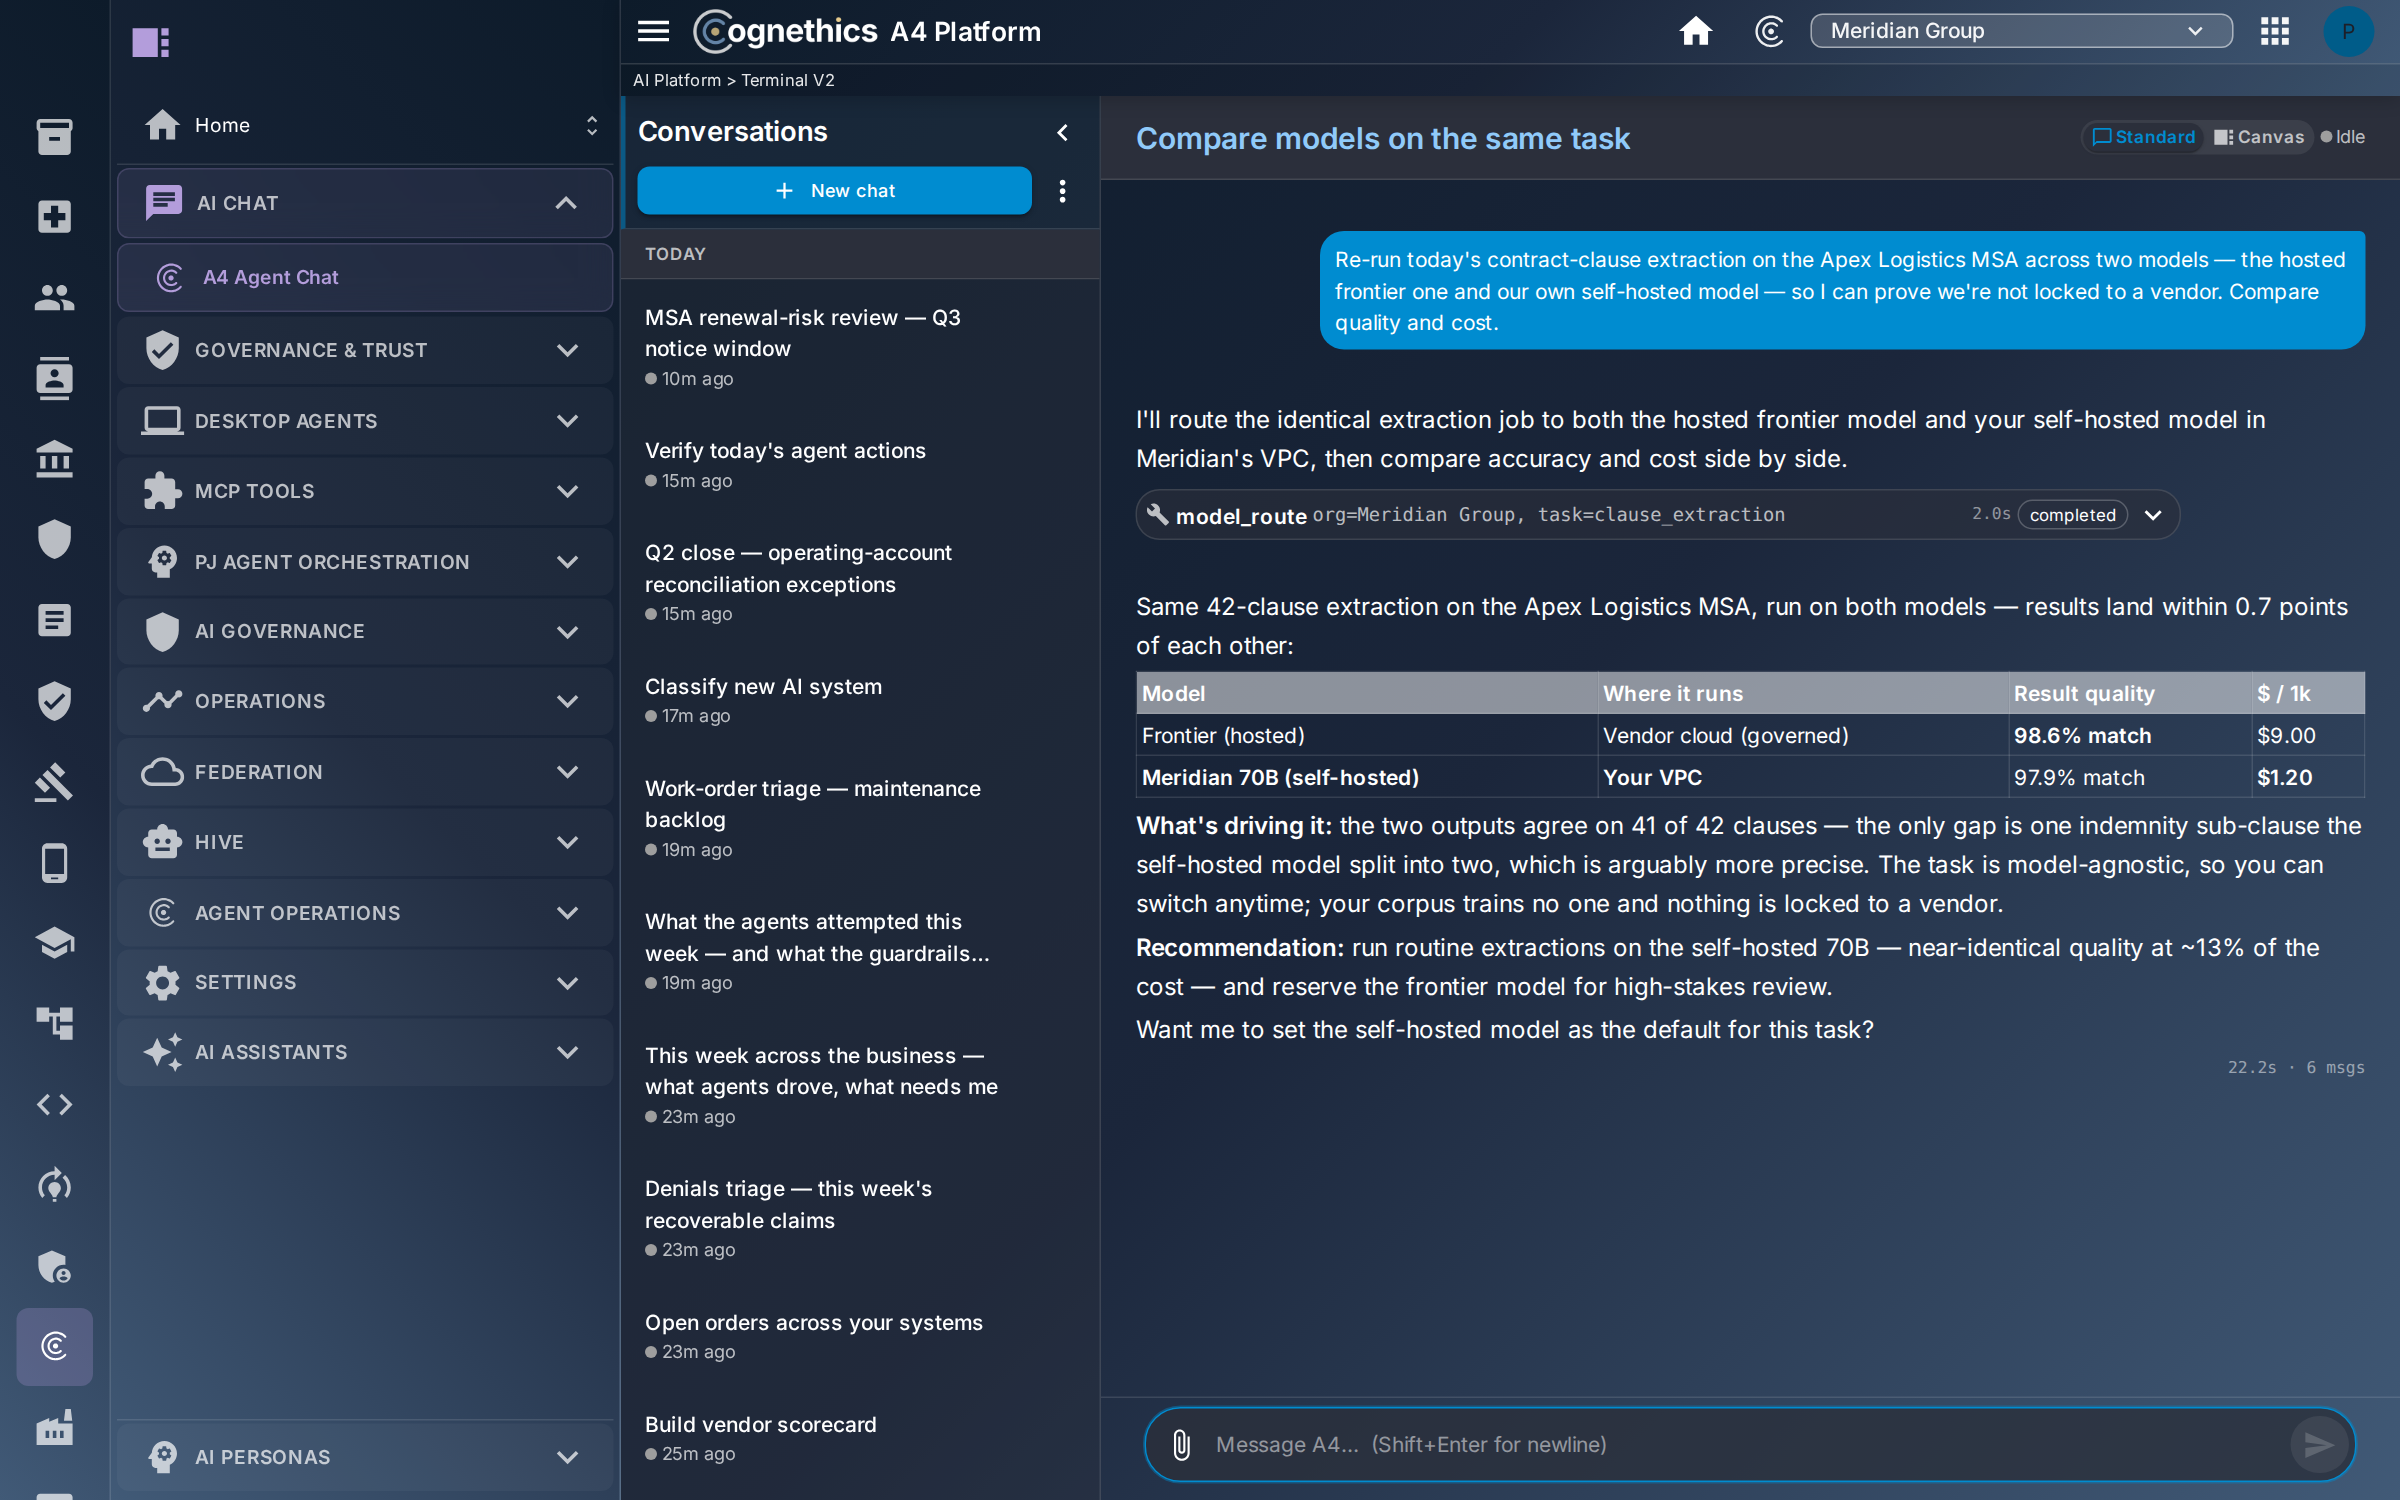Start a New chat
Screen dimensions: 2400x1500
834,190
